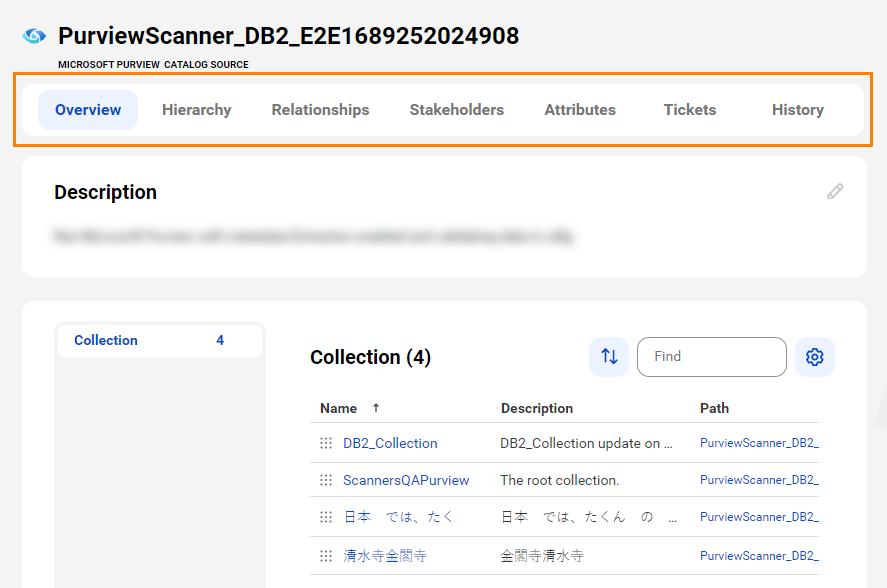Open the 日本 では、たく collection link

[x=399, y=517]
